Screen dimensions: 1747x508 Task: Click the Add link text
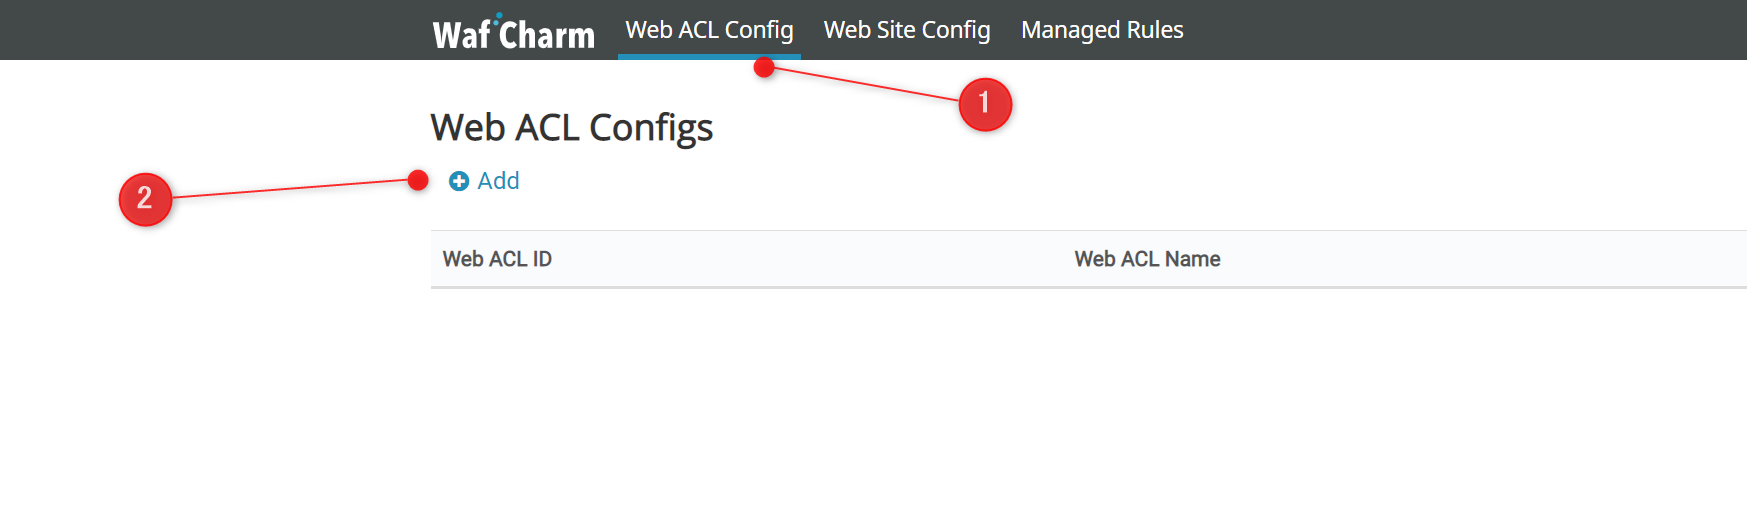point(498,181)
